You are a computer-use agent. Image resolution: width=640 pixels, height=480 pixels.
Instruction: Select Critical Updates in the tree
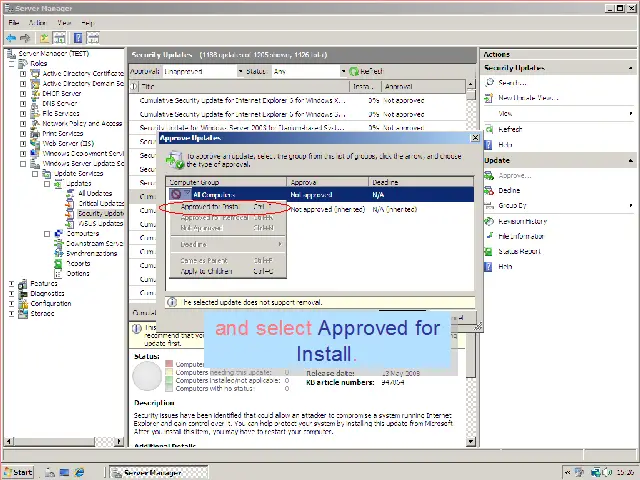pyautogui.click(x=101, y=203)
